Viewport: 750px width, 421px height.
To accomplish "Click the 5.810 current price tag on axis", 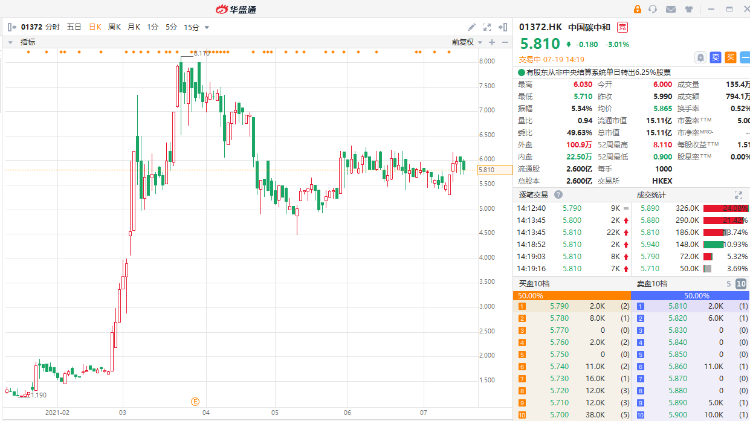I will 495,169.
